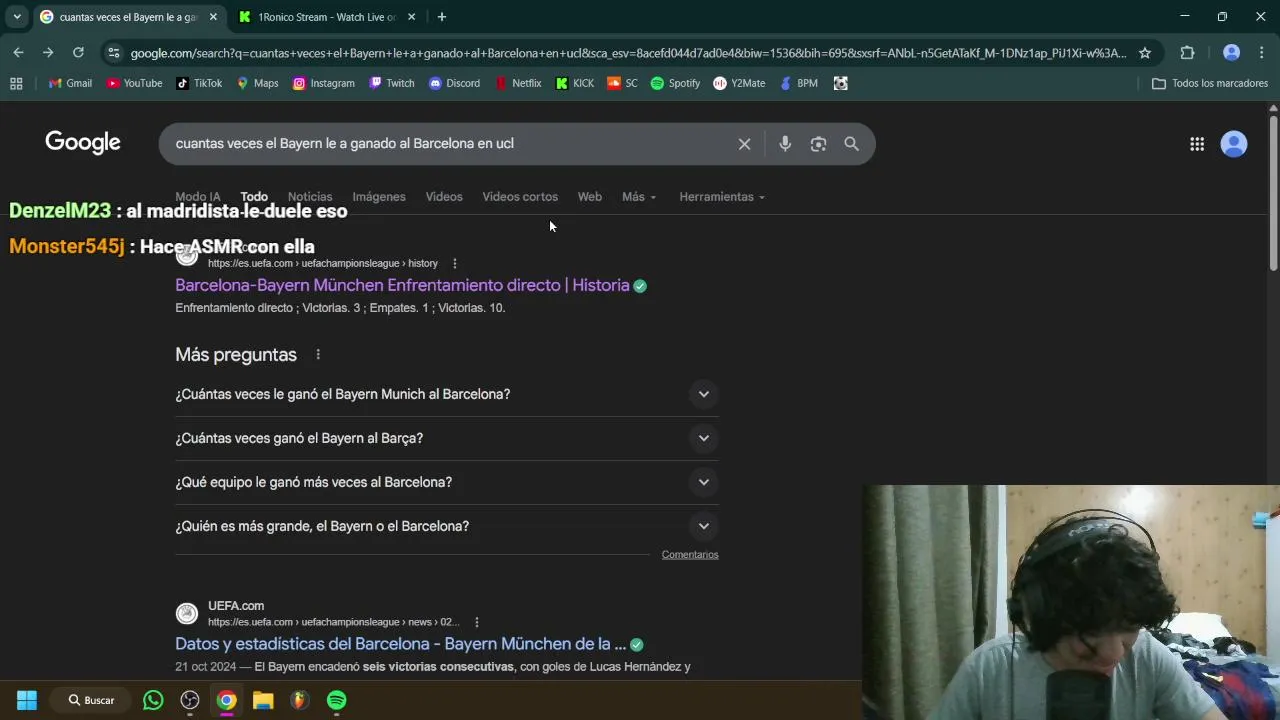This screenshot has width=1280, height=720.
Task: Open a new browser tab
Action: (442, 17)
